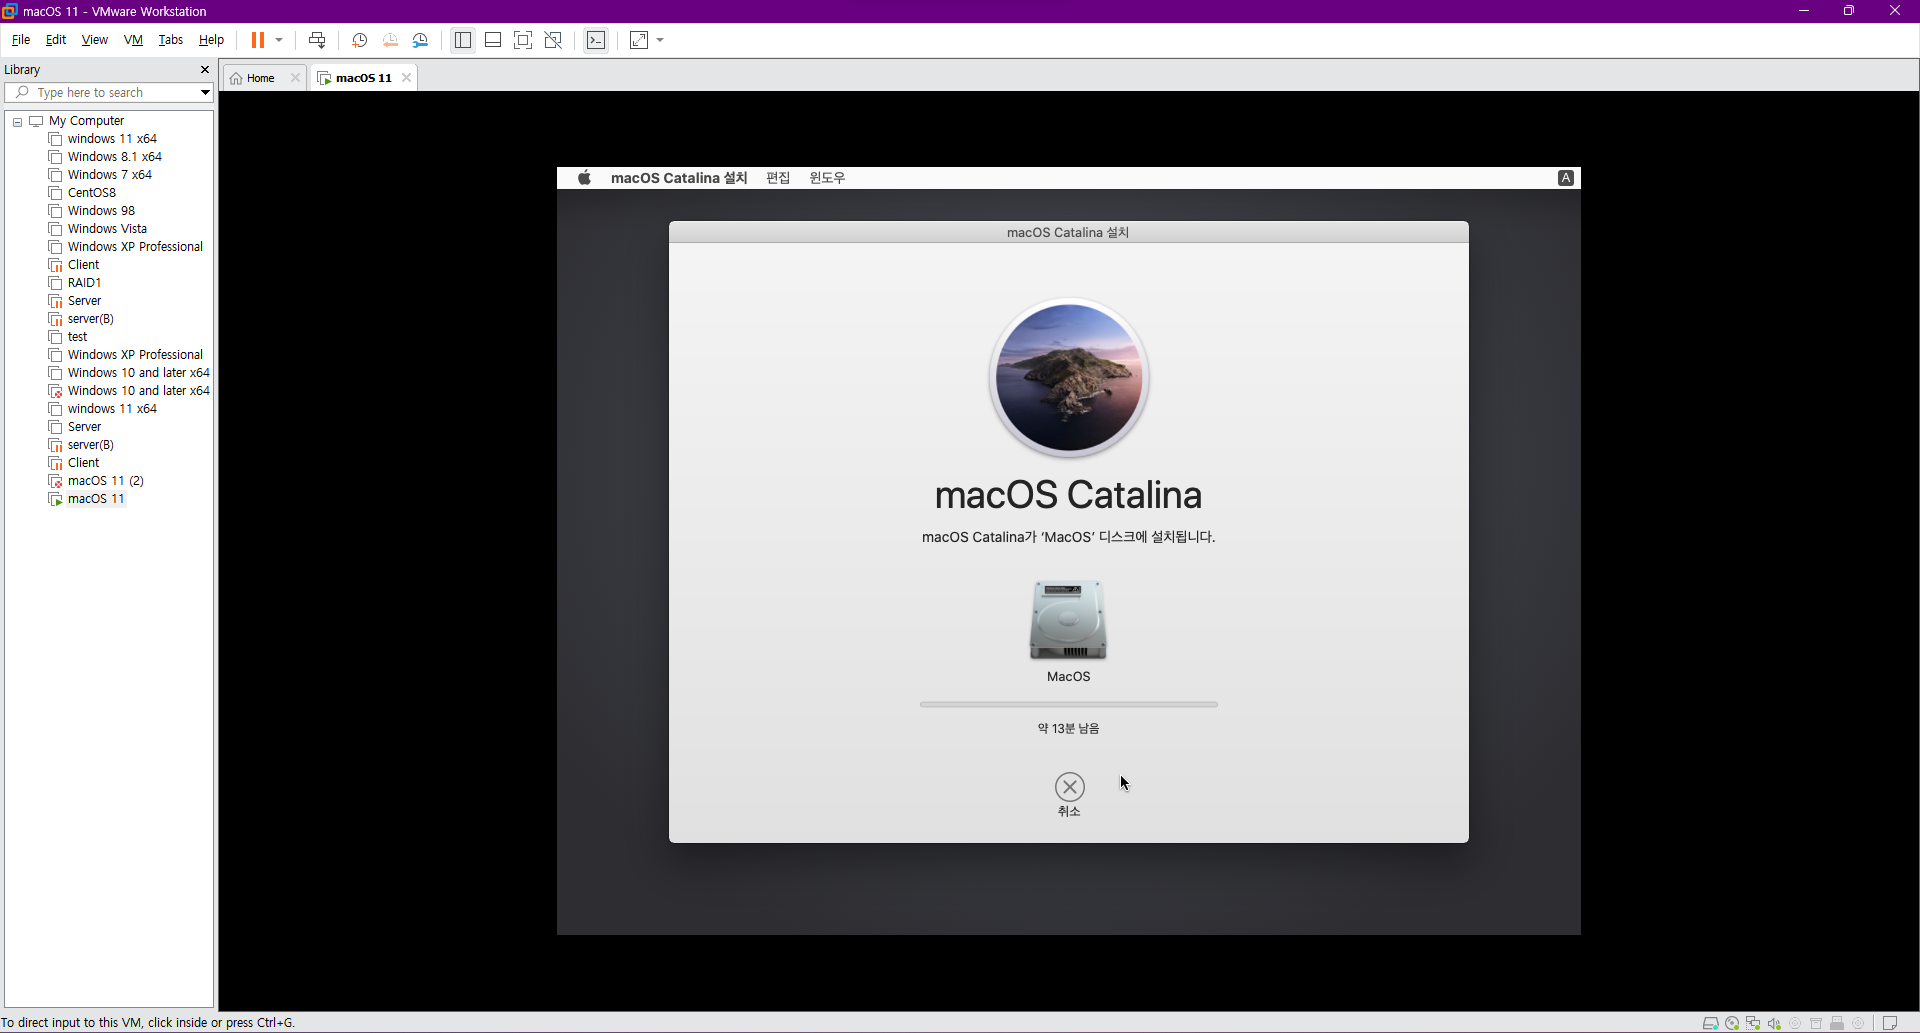This screenshot has height=1033, width=1920.
Task: Enter full screen mode icon
Action: [x=523, y=40]
